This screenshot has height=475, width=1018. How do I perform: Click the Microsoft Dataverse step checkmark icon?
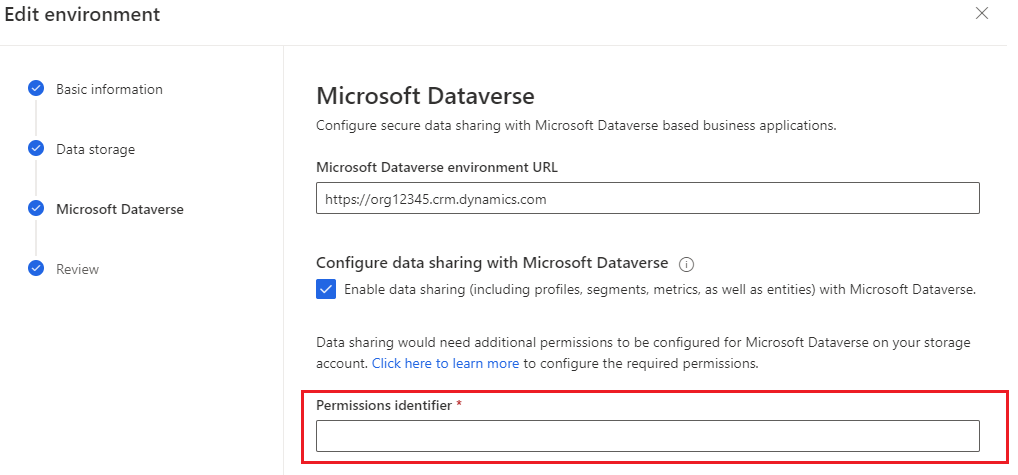(36, 209)
